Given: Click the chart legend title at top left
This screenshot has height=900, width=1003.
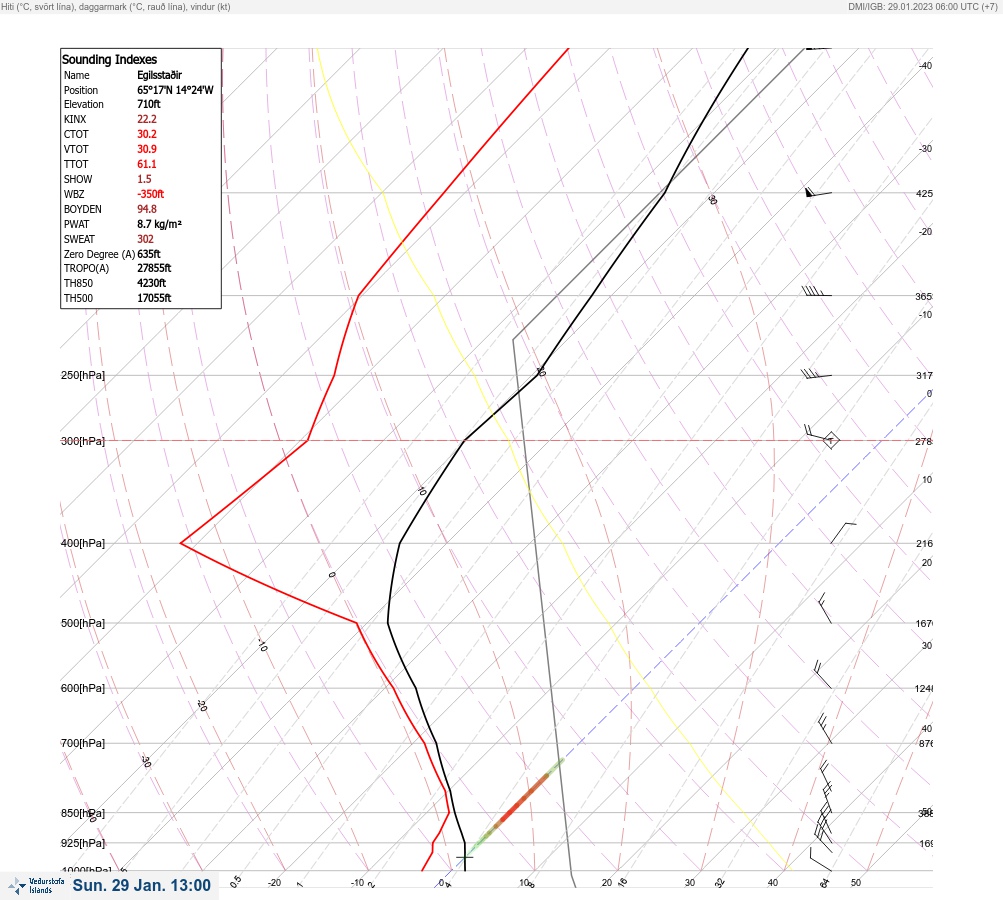Looking at the screenshot, I should pos(116,6).
